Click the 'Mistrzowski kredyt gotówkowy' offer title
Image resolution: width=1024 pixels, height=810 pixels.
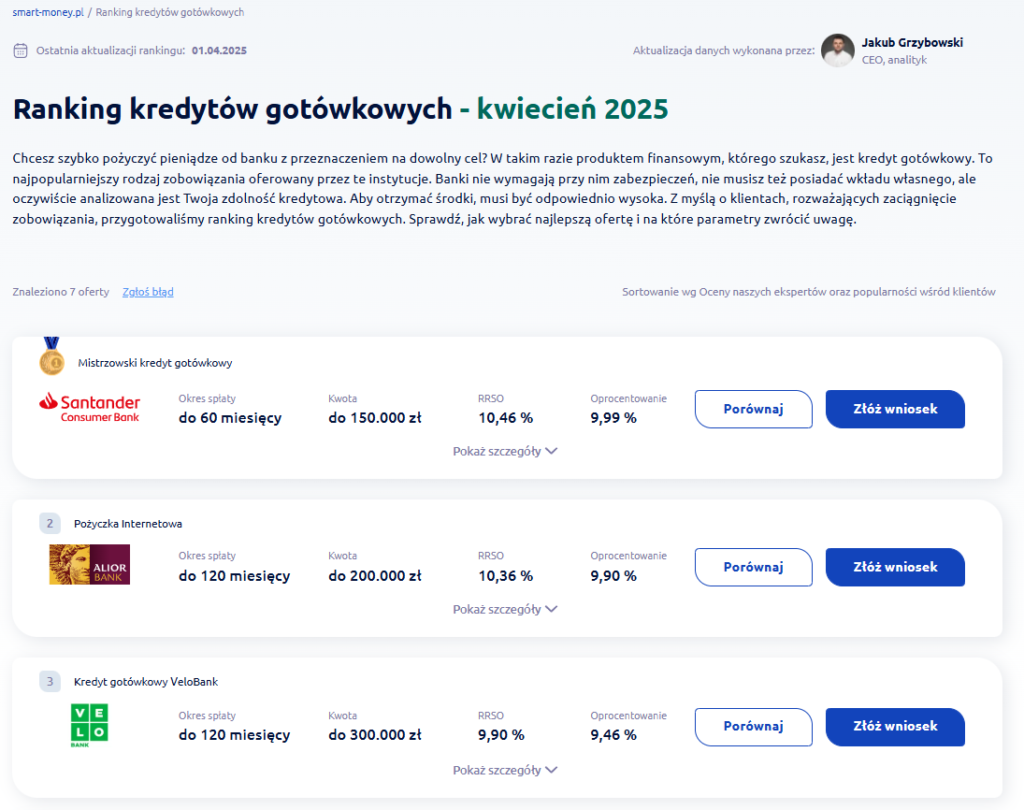coord(155,363)
